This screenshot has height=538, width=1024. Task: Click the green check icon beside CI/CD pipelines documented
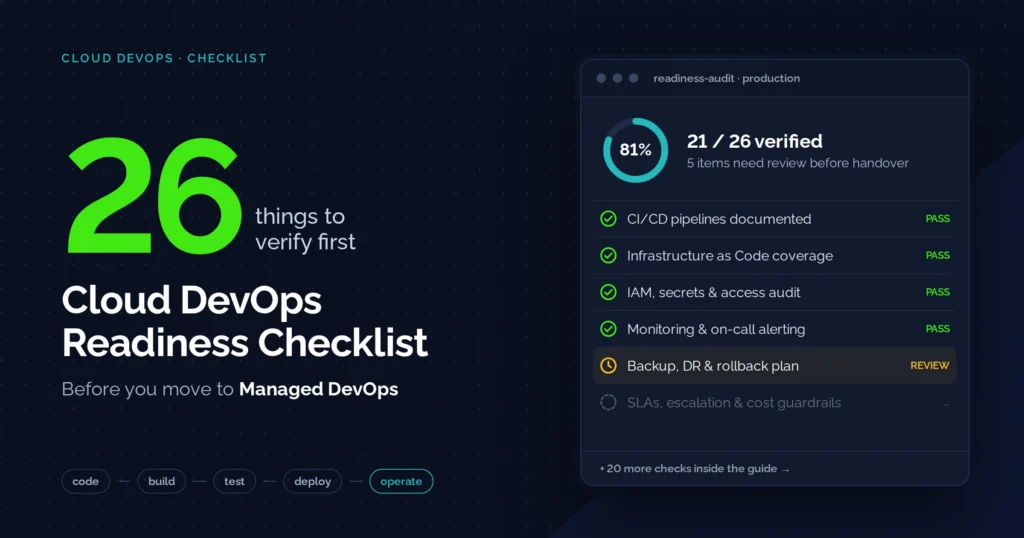click(x=608, y=219)
